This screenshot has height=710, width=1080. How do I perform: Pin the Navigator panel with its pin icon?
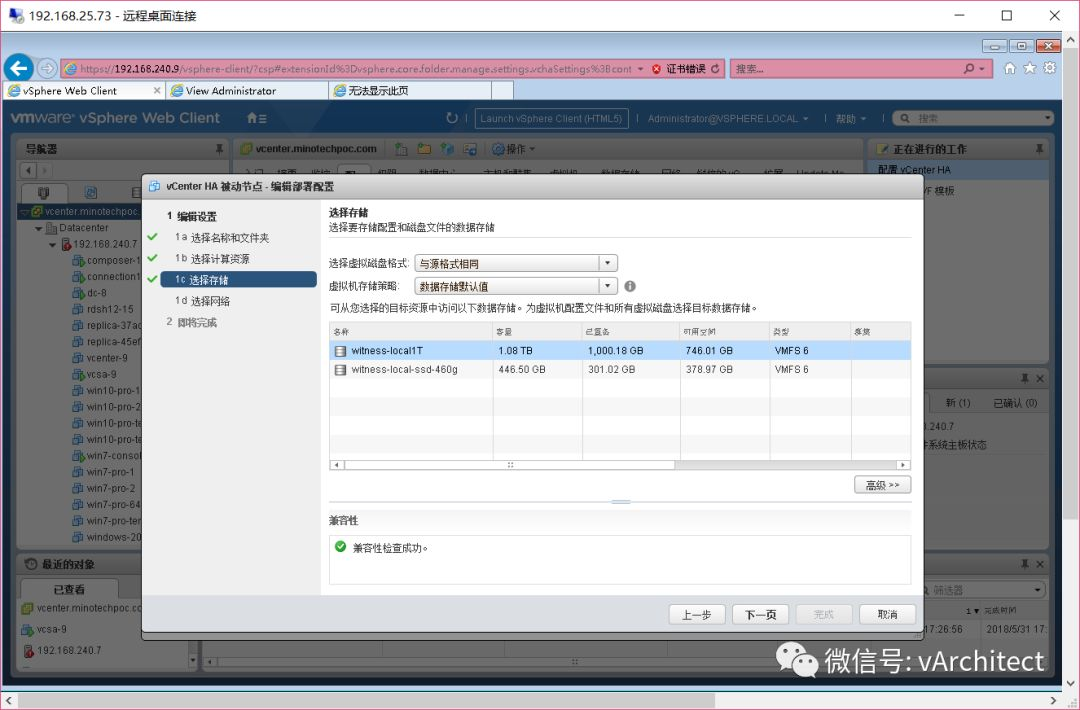(219, 149)
